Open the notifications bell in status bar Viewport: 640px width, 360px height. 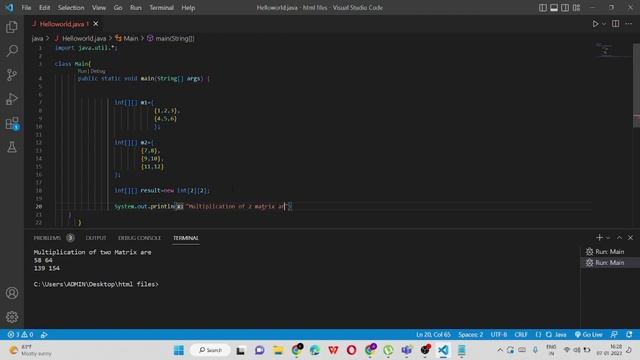[x=629, y=334]
